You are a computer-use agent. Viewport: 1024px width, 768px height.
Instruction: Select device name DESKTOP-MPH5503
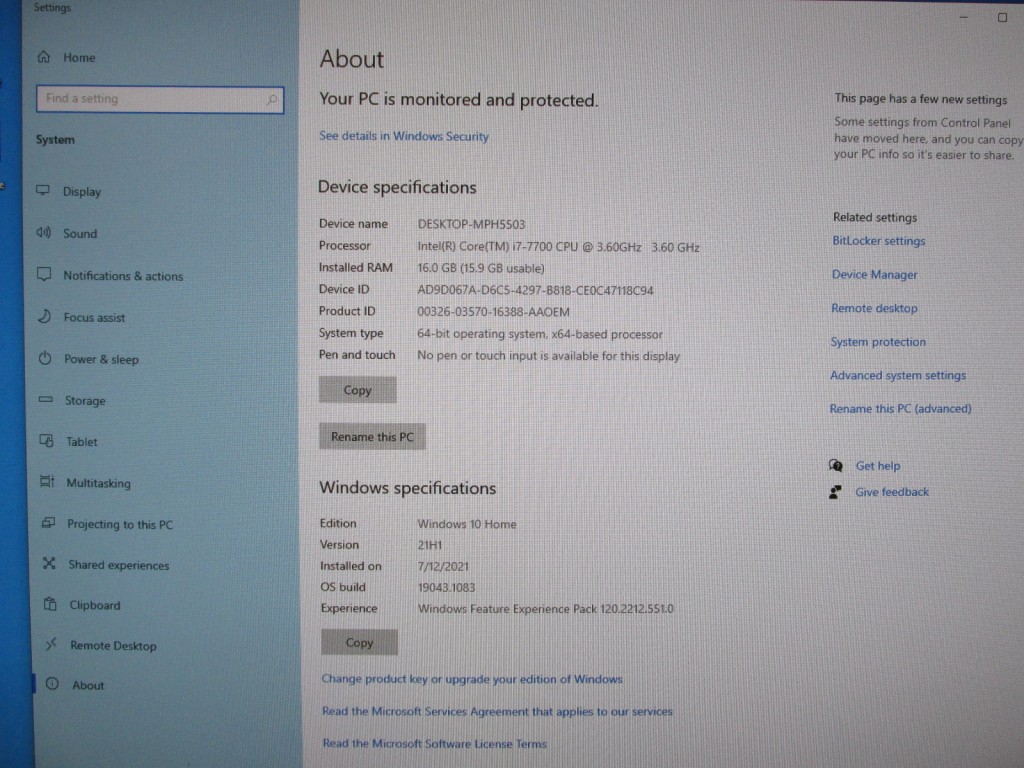click(x=471, y=224)
